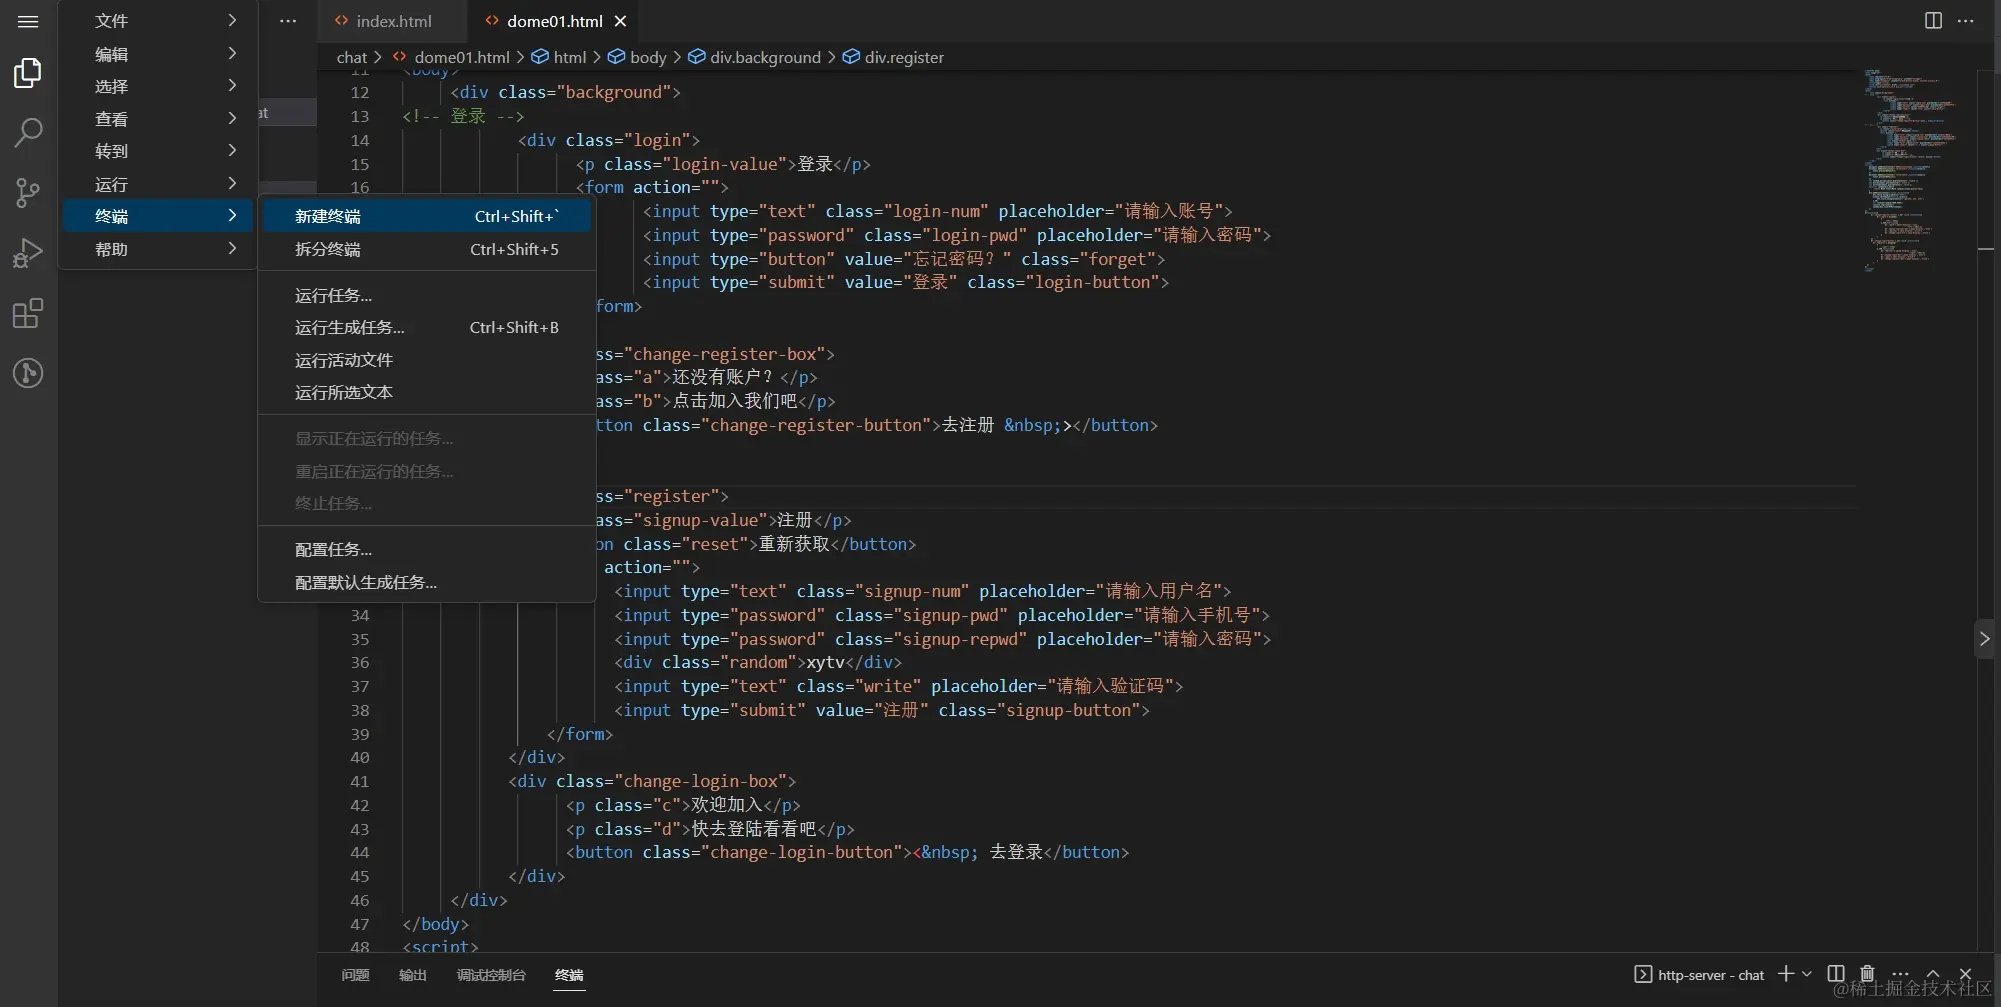Click the chat breadcrumb segment
Screen dimensions: 2001x1007
(352, 57)
